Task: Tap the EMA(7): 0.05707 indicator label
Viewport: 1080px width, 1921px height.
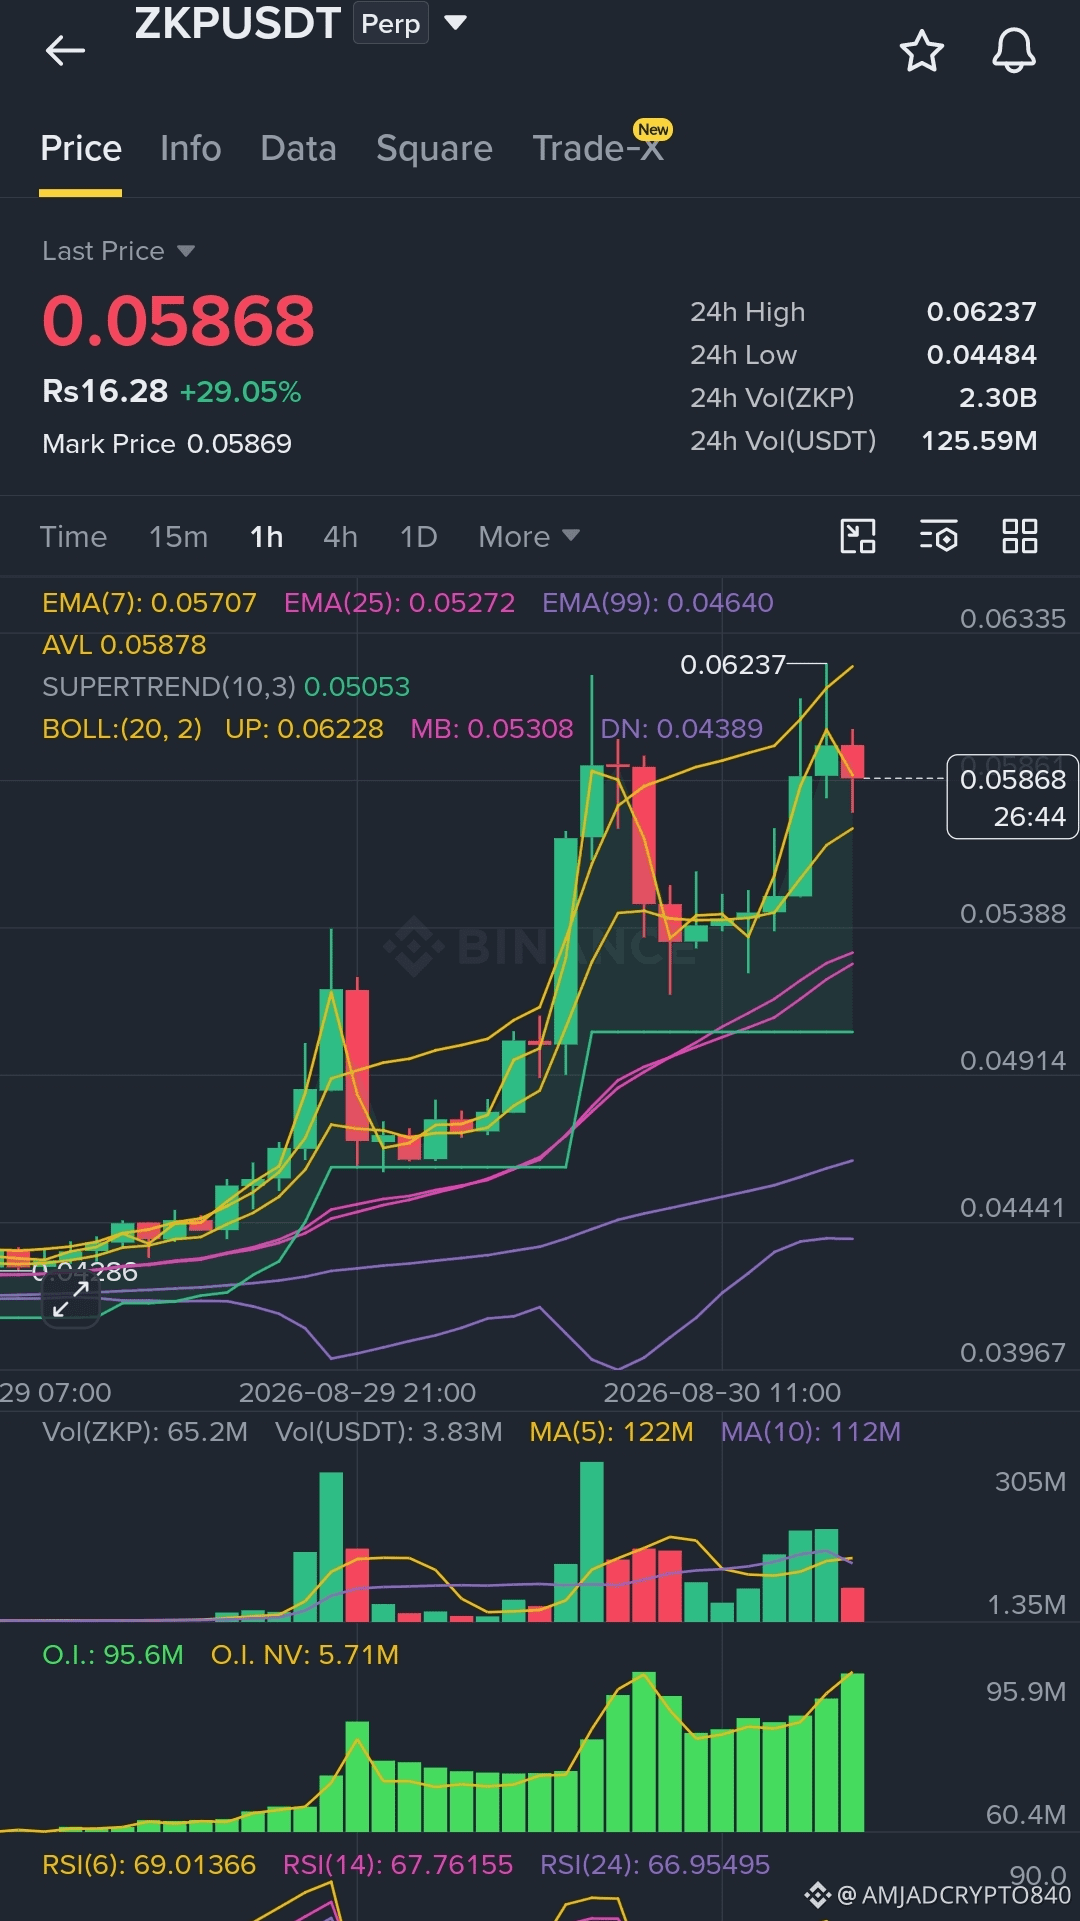Action: coord(149,603)
